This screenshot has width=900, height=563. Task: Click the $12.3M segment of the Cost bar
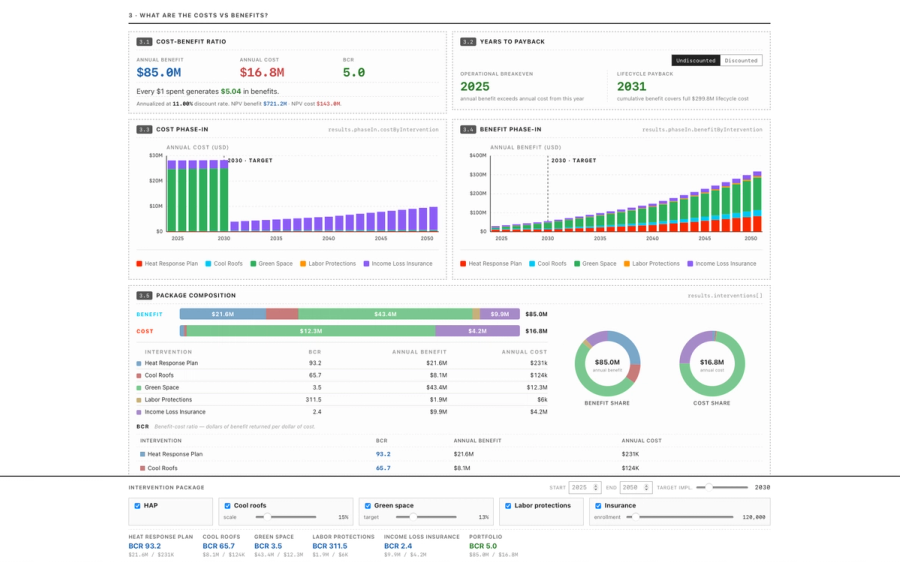click(311, 331)
